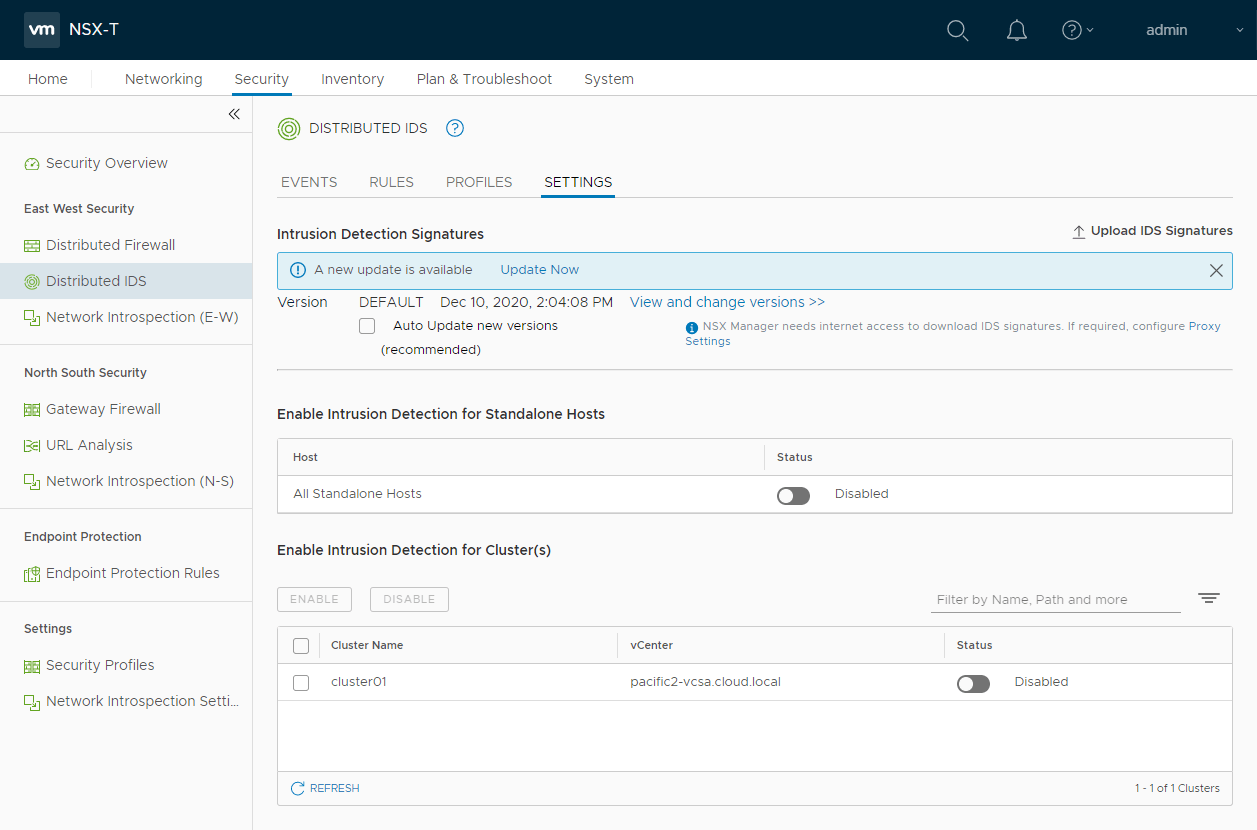This screenshot has width=1257, height=830.
Task: Open View and change versions link
Action: pyautogui.click(x=727, y=302)
